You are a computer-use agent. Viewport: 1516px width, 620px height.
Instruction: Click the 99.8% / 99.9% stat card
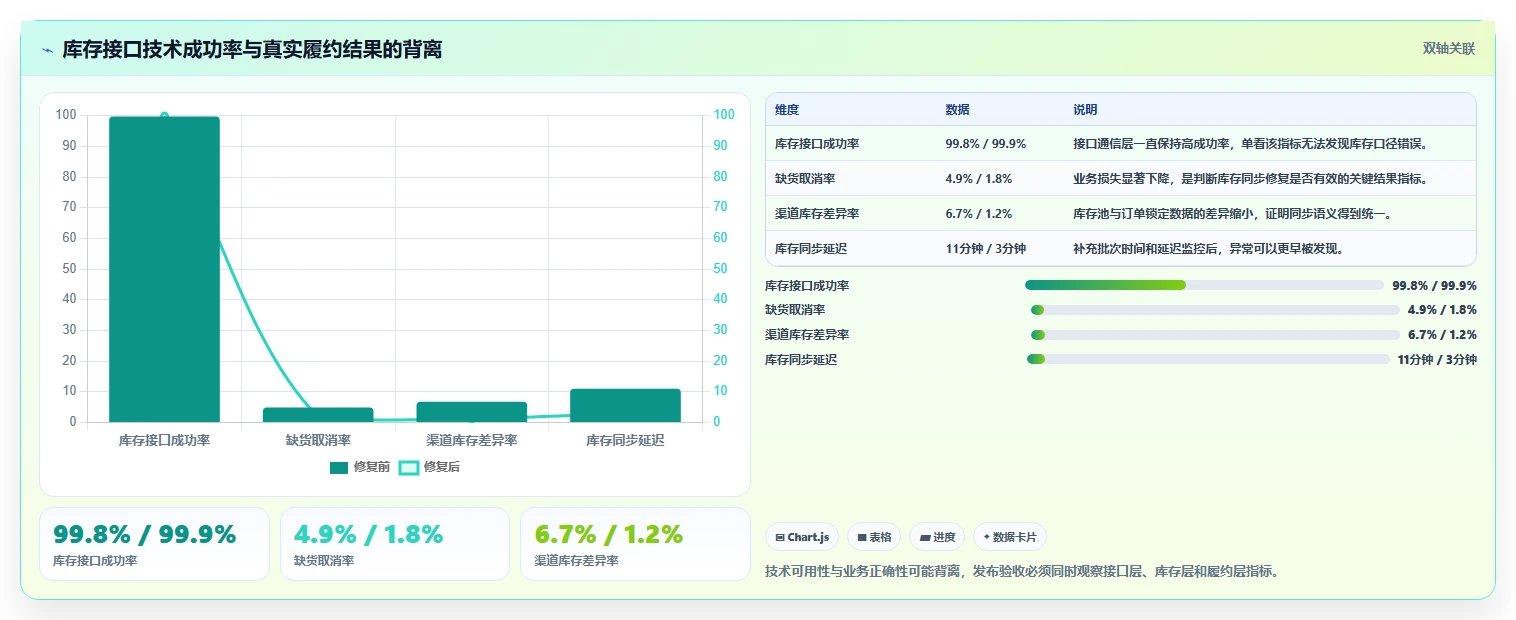click(154, 544)
